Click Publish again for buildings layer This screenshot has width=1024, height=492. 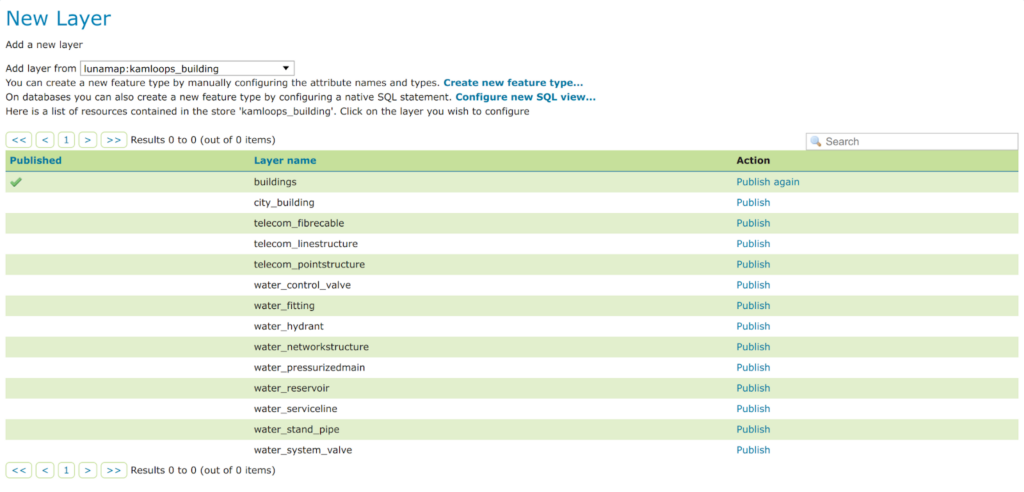pos(767,182)
